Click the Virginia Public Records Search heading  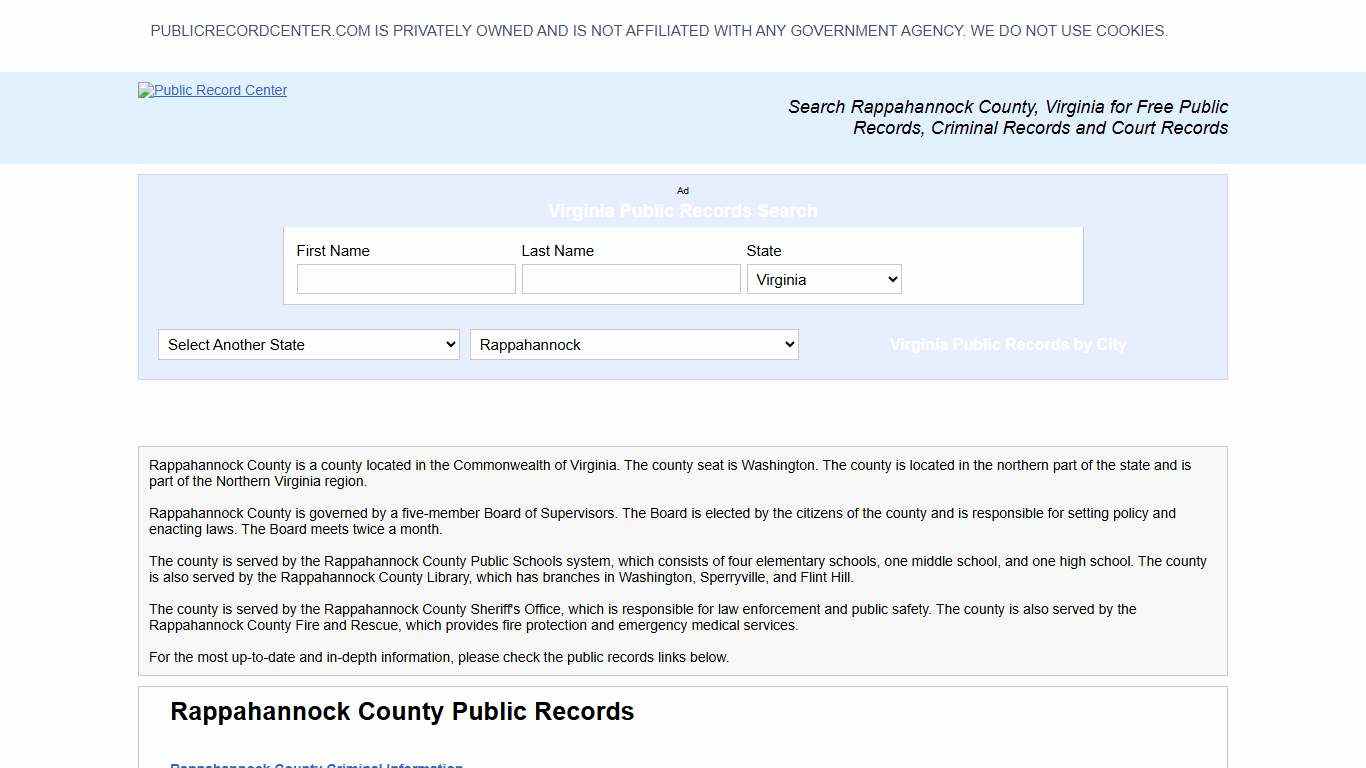click(683, 211)
